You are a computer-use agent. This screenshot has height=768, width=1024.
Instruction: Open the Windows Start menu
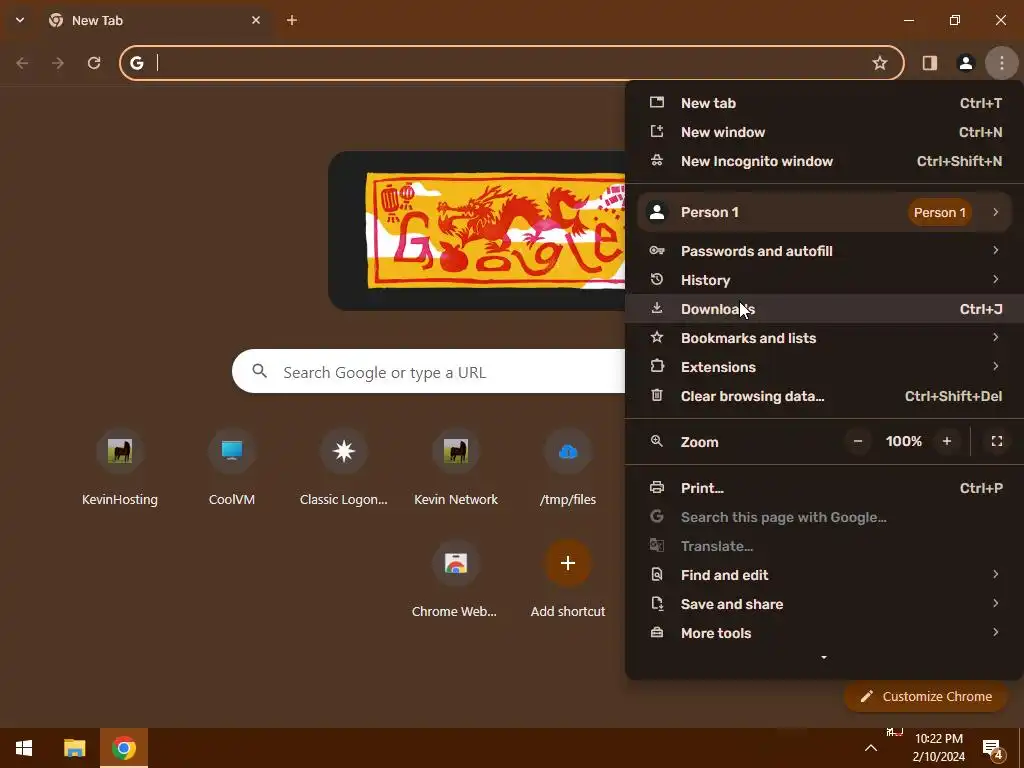click(24, 748)
